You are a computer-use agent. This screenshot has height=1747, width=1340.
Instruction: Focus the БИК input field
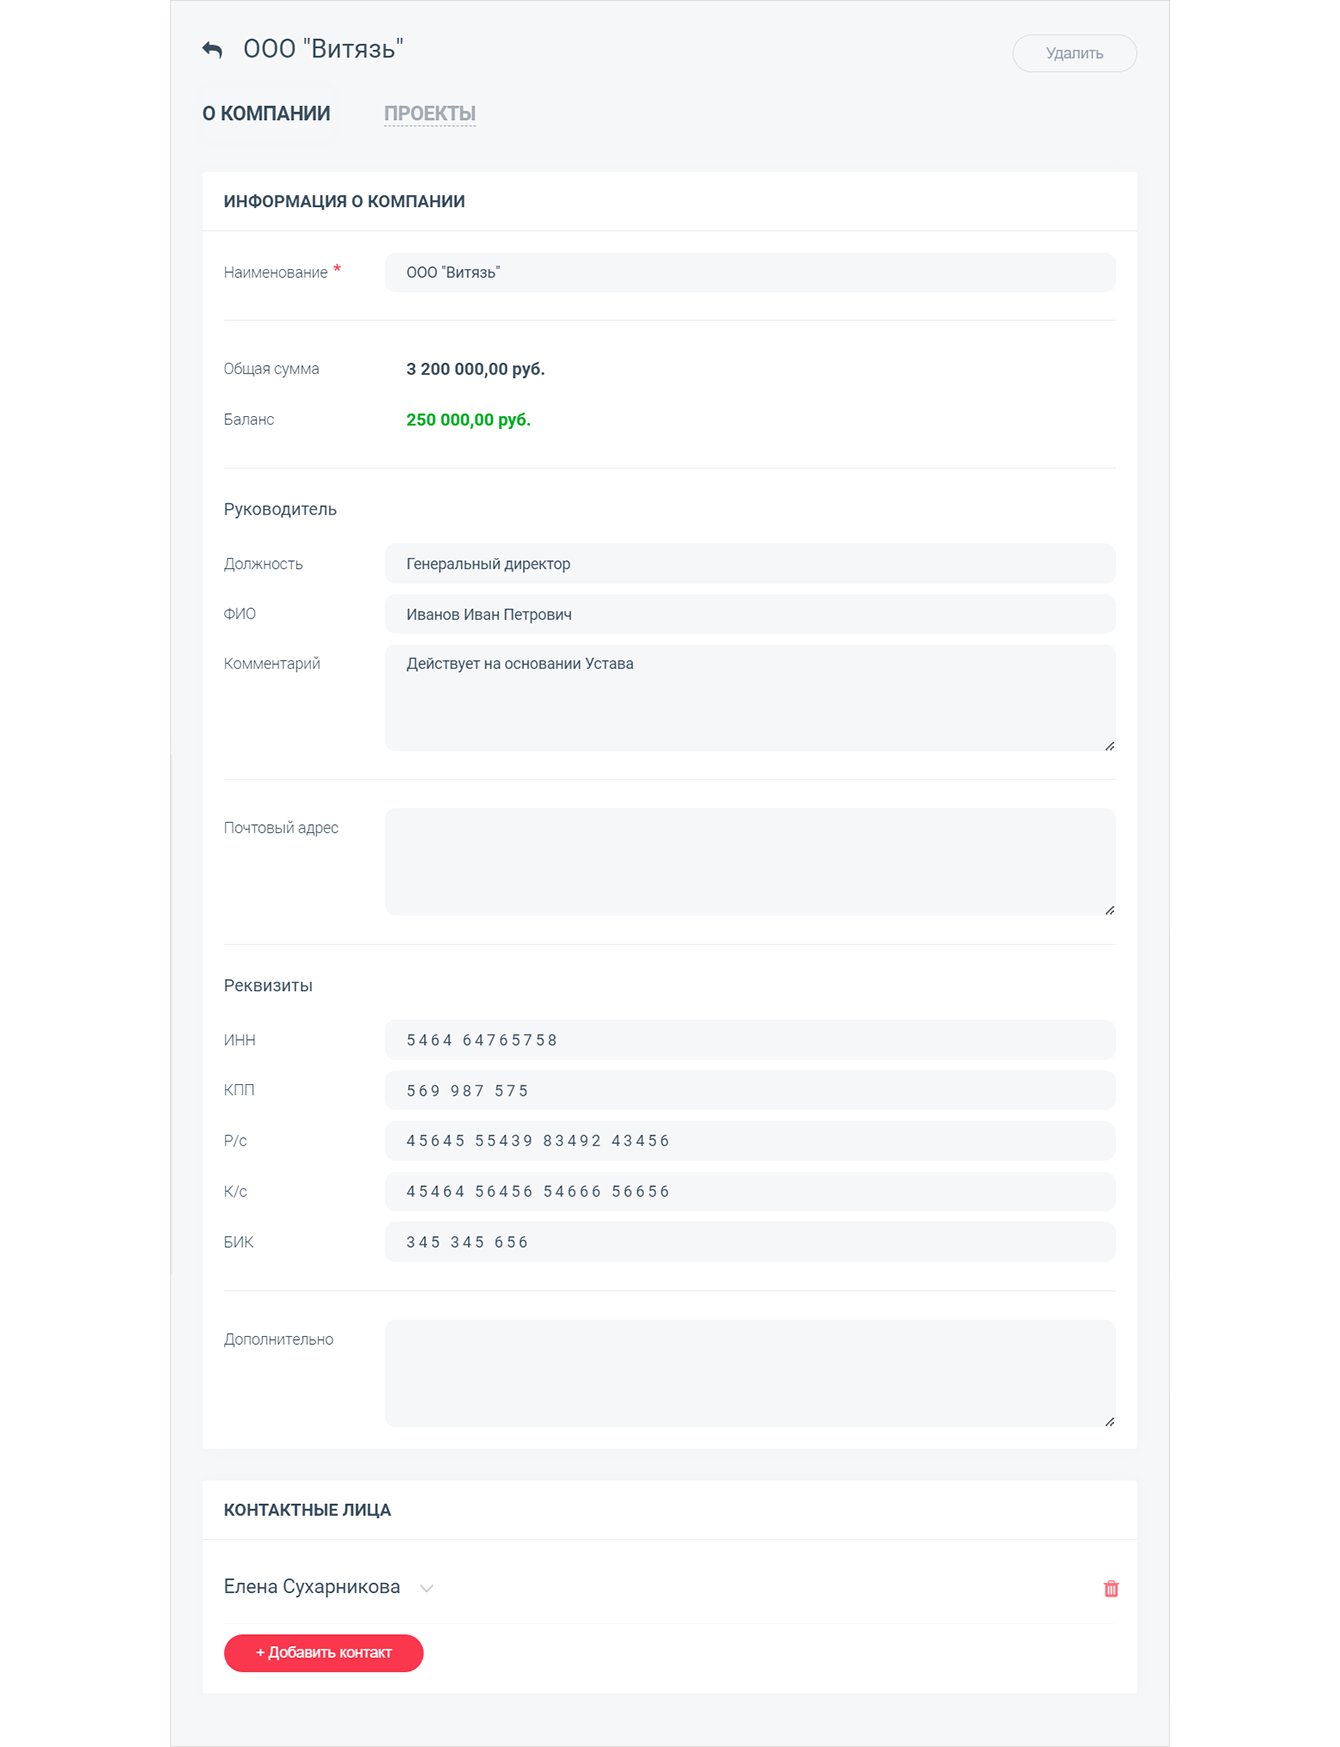coord(749,1242)
